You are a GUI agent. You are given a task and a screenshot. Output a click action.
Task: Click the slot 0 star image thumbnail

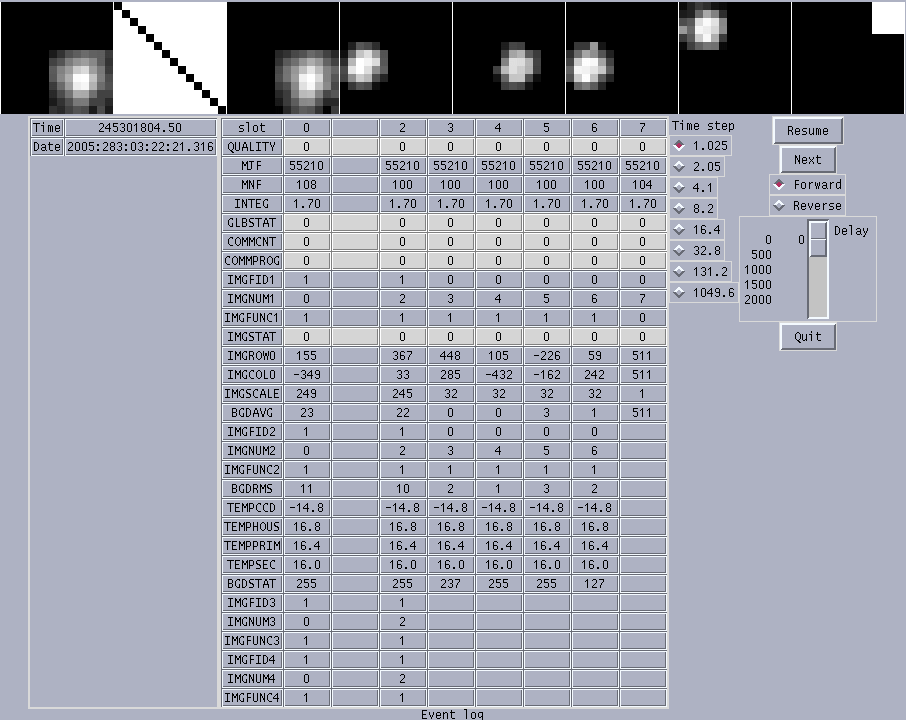coord(57,58)
